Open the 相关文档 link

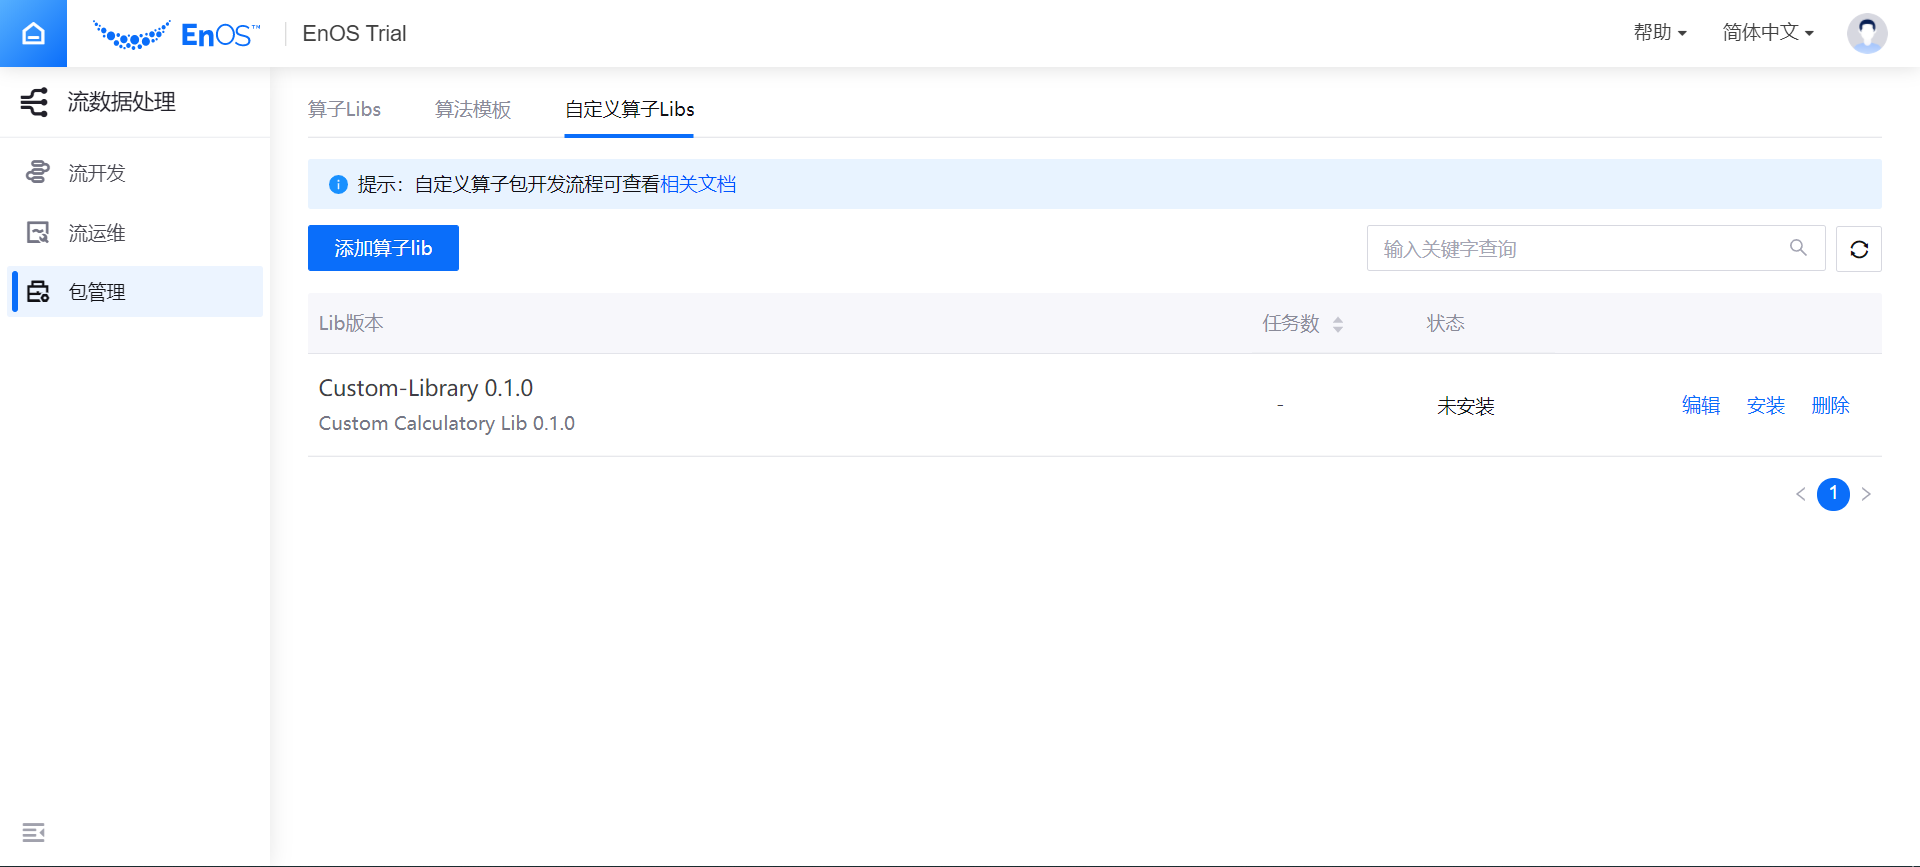(x=698, y=185)
